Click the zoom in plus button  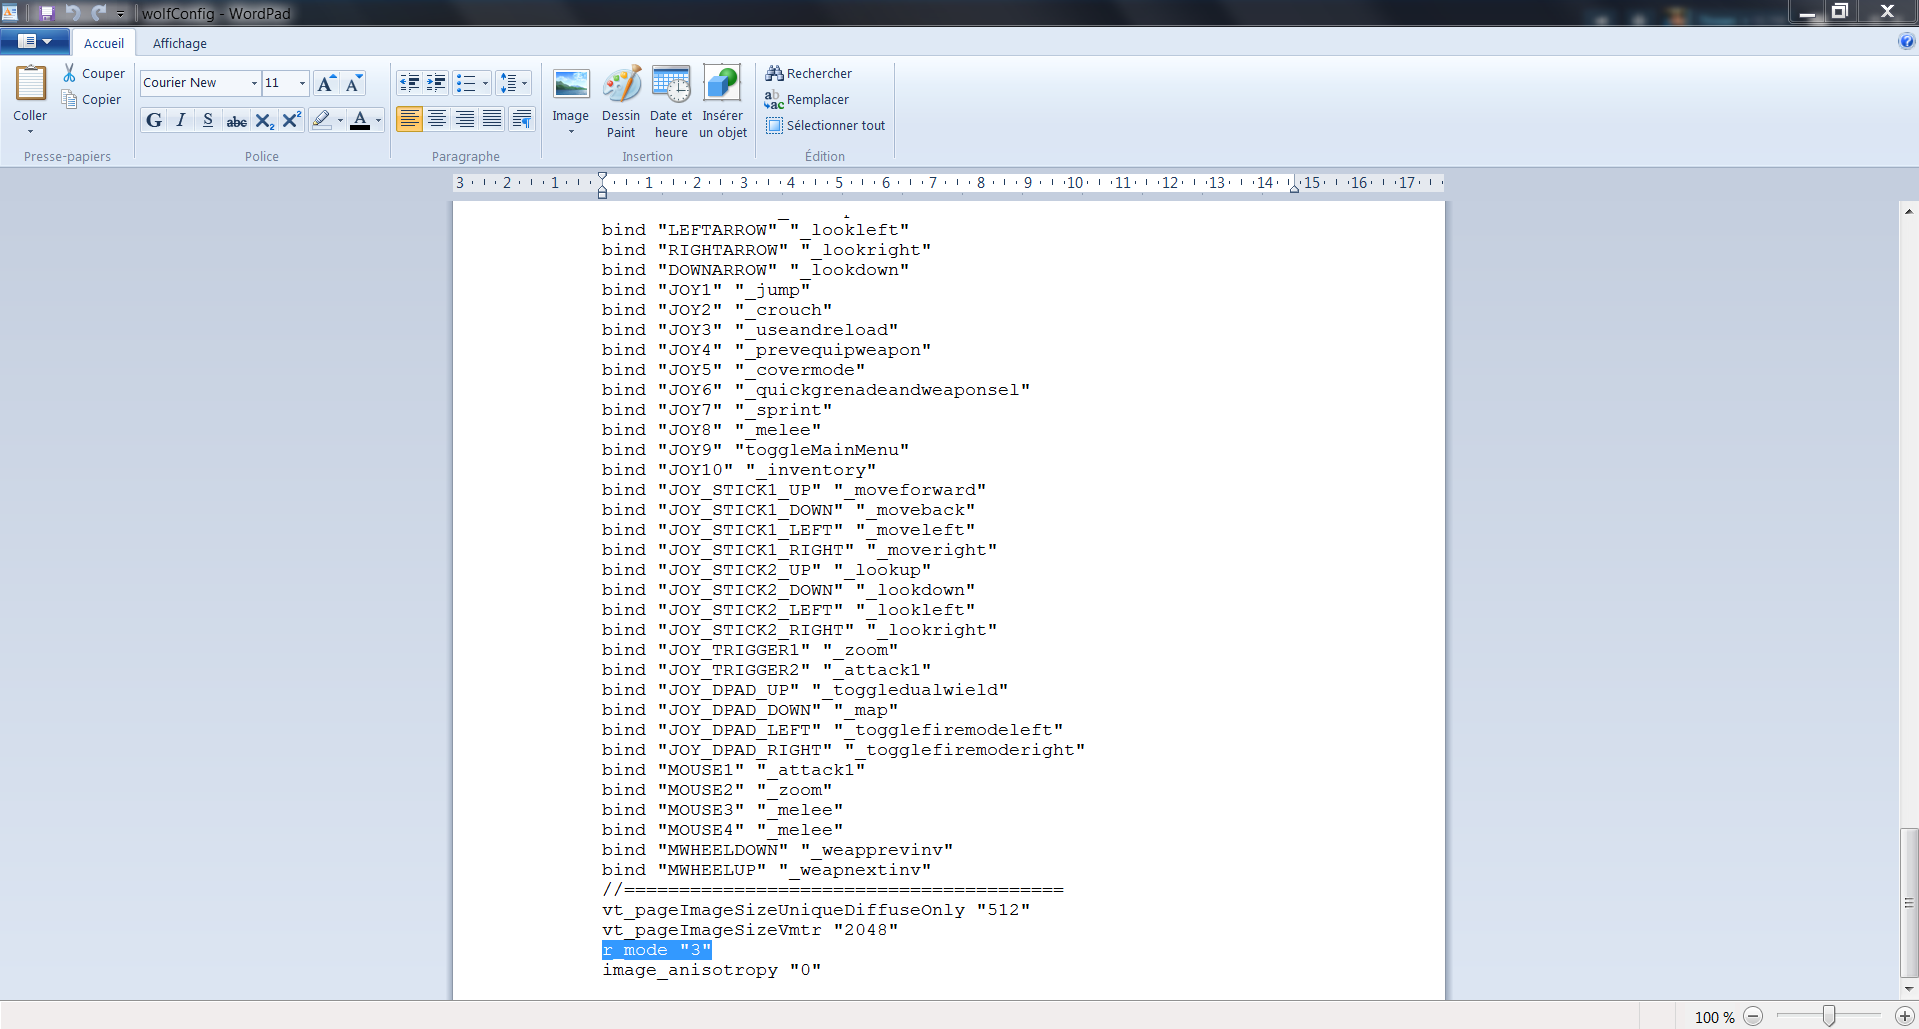[1904, 1016]
